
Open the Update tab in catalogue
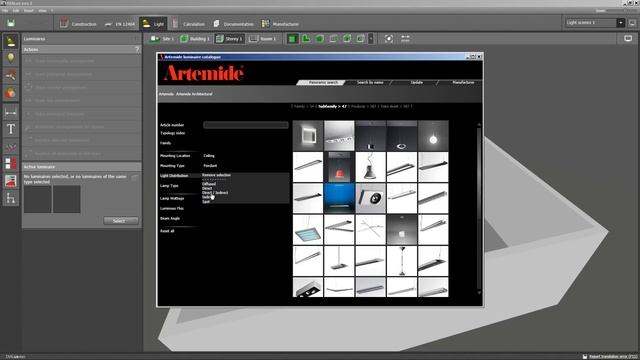[416, 82]
